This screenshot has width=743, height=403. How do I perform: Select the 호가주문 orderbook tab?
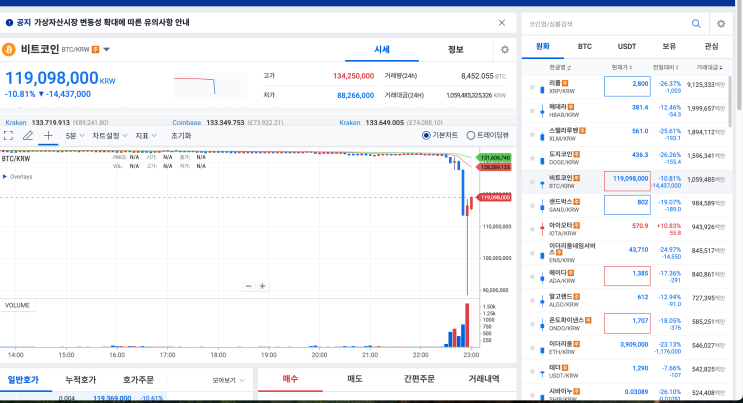(x=138, y=380)
